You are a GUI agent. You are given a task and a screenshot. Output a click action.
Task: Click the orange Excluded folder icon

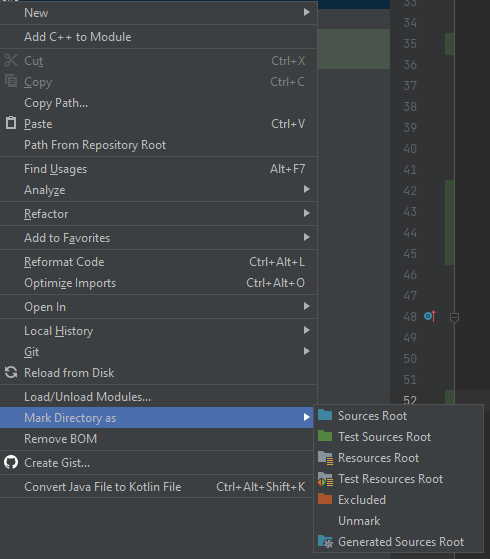pyautogui.click(x=325, y=499)
